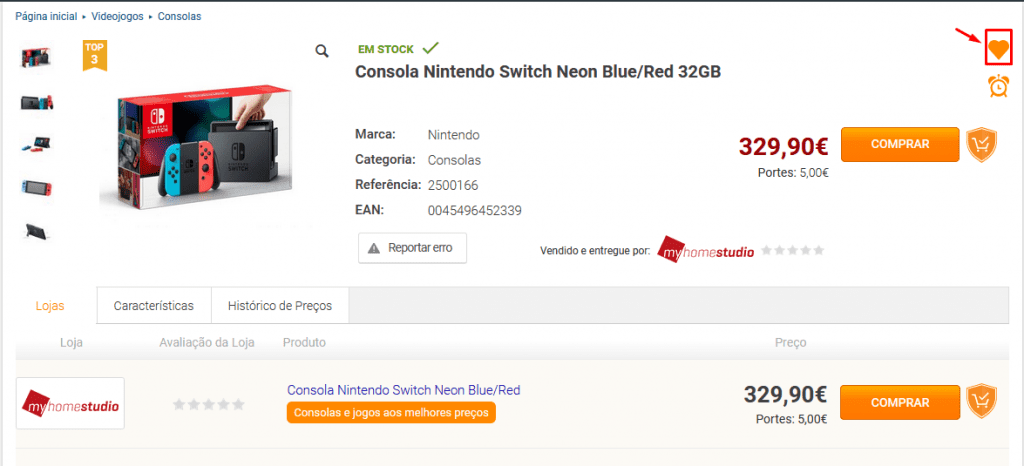Zoom product image with magnifier icon
Viewport: 1024px width, 466px height.
[322, 51]
